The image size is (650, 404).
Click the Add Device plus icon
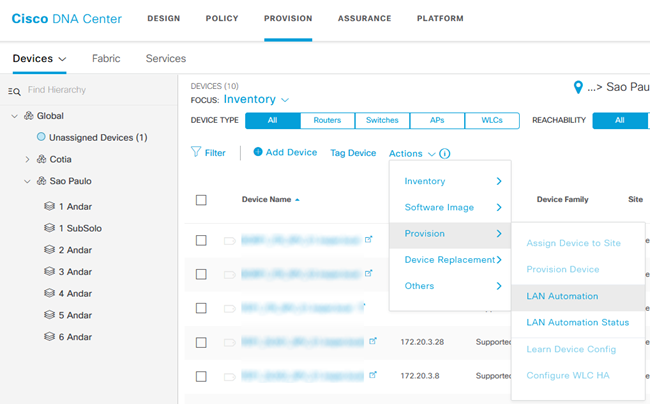tap(258, 152)
